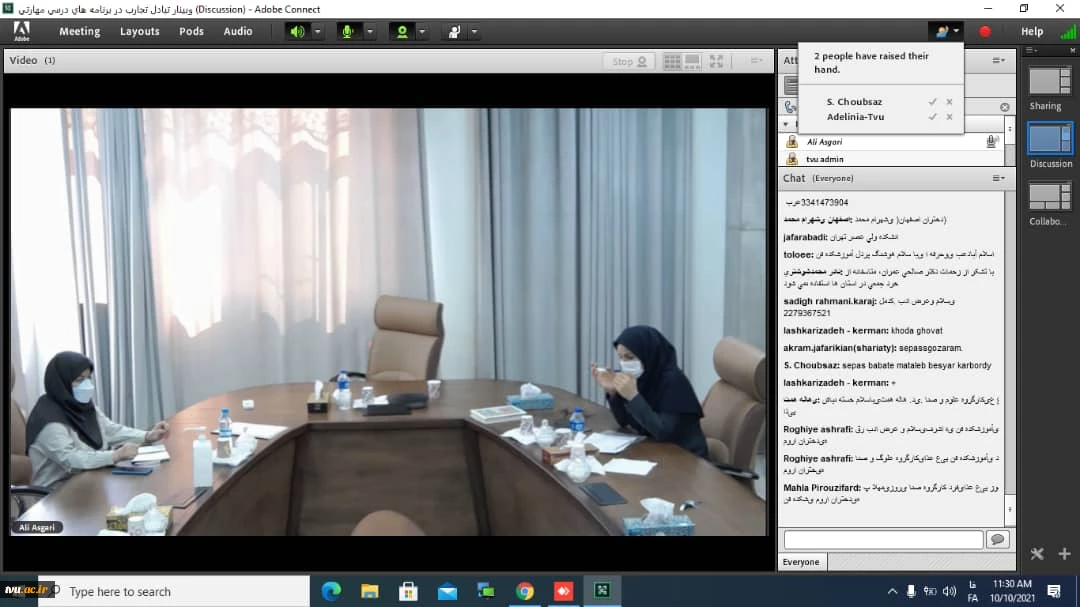Switch to the Discussion layout thumbnail
The width and height of the screenshot is (1080, 607).
[x=1050, y=139]
